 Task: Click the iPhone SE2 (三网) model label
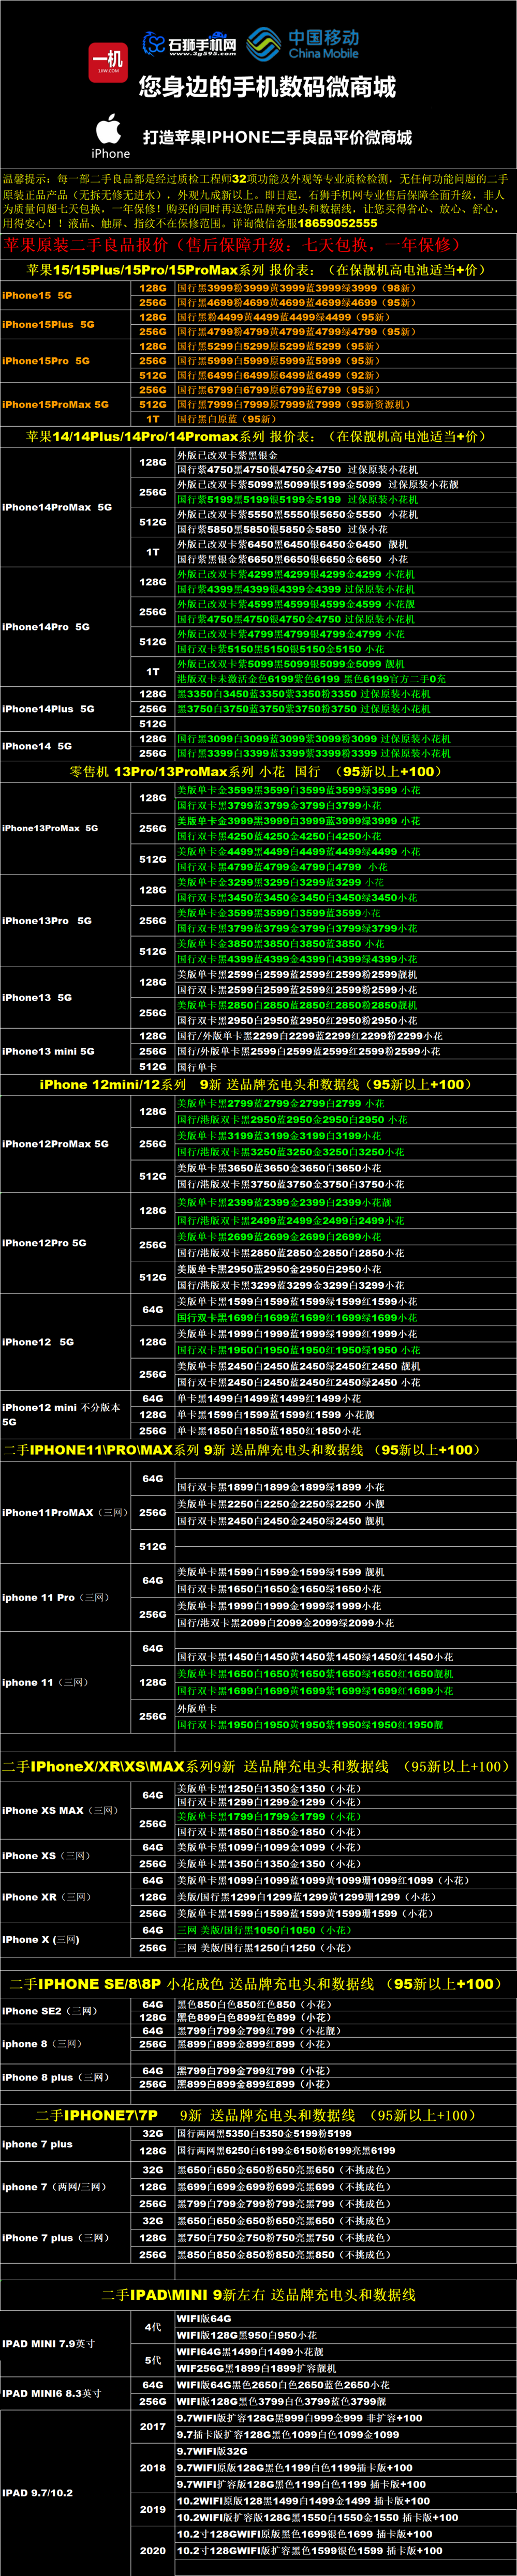(x=50, y=2011)
